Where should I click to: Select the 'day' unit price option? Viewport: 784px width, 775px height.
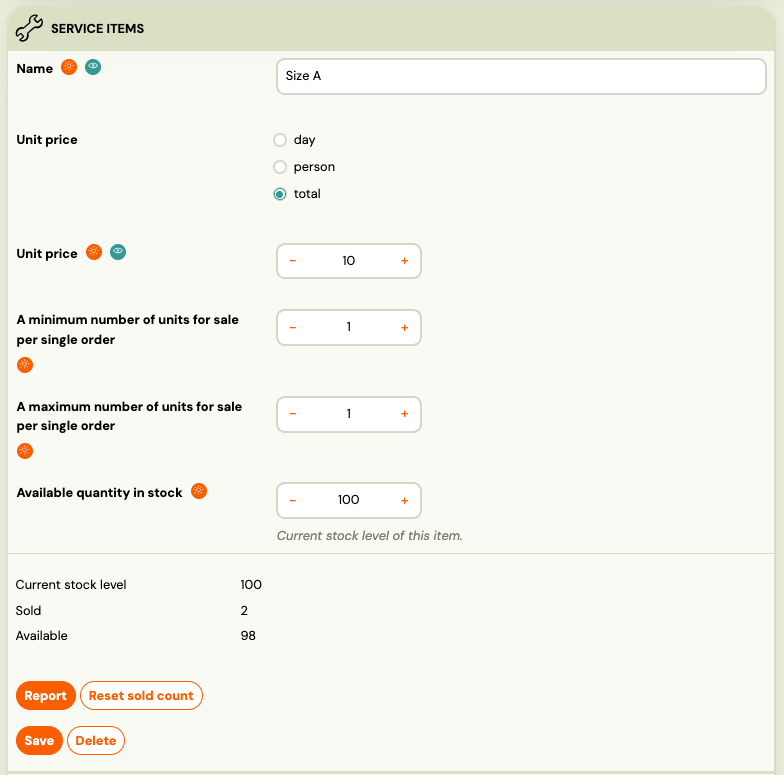(280, 140)
